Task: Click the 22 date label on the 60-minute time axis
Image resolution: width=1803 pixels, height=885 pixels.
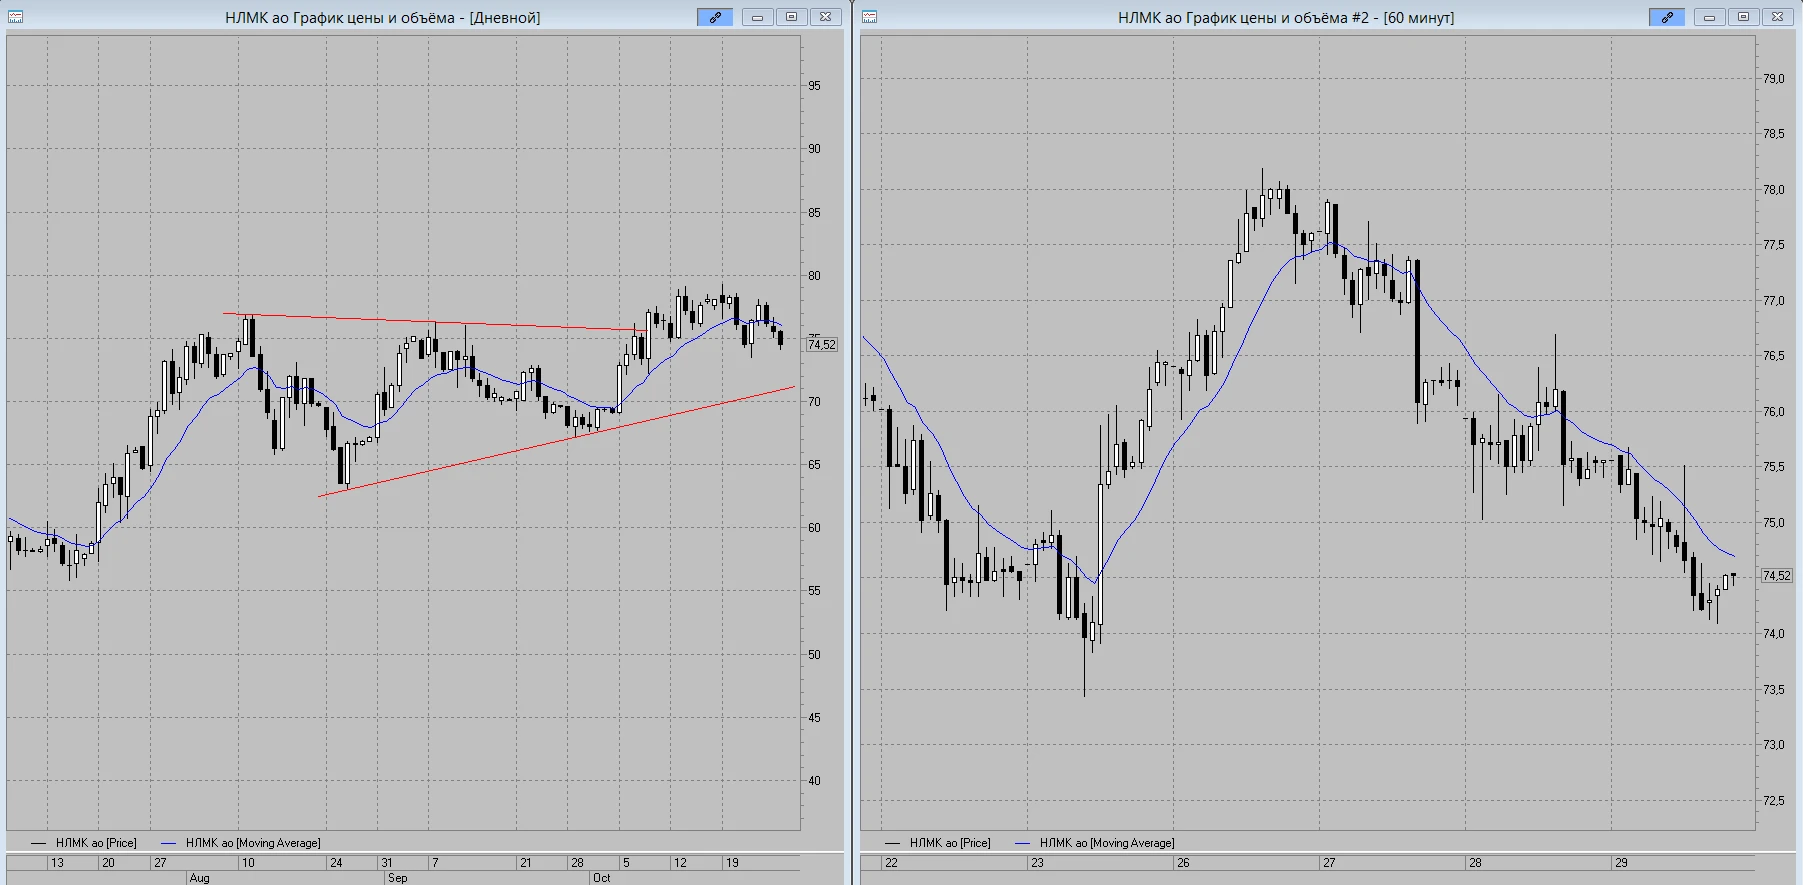Action: click(891, 862)
